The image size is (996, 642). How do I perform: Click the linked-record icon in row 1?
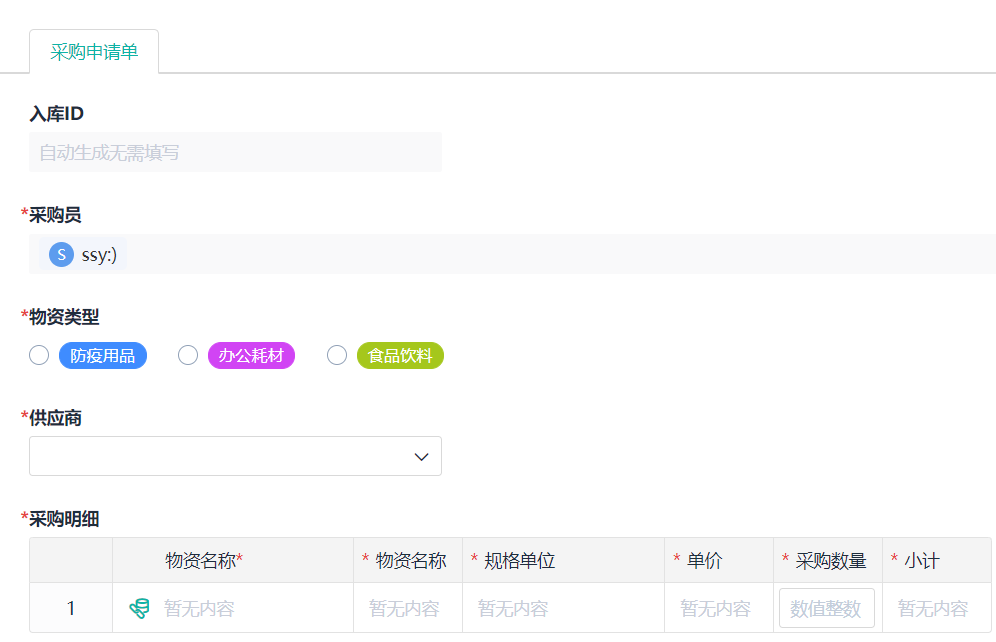click(x=140, y=608)
